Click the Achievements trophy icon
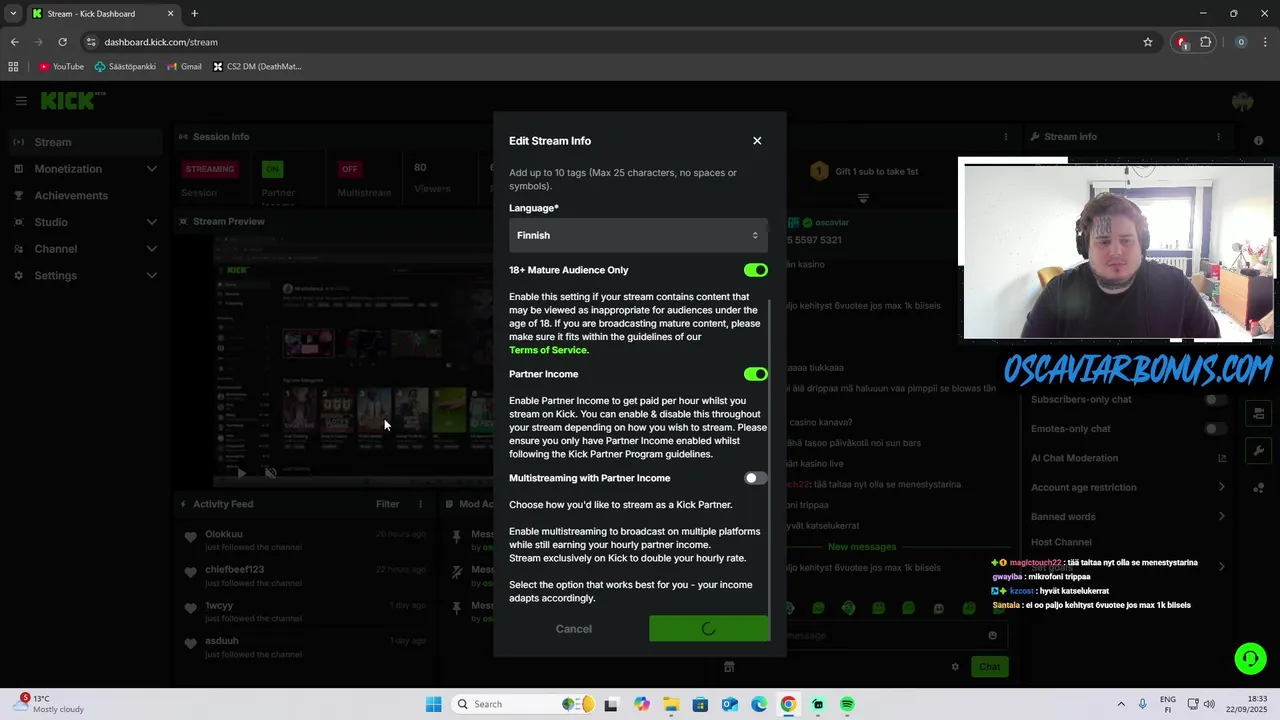 click(x=18, y=196)
